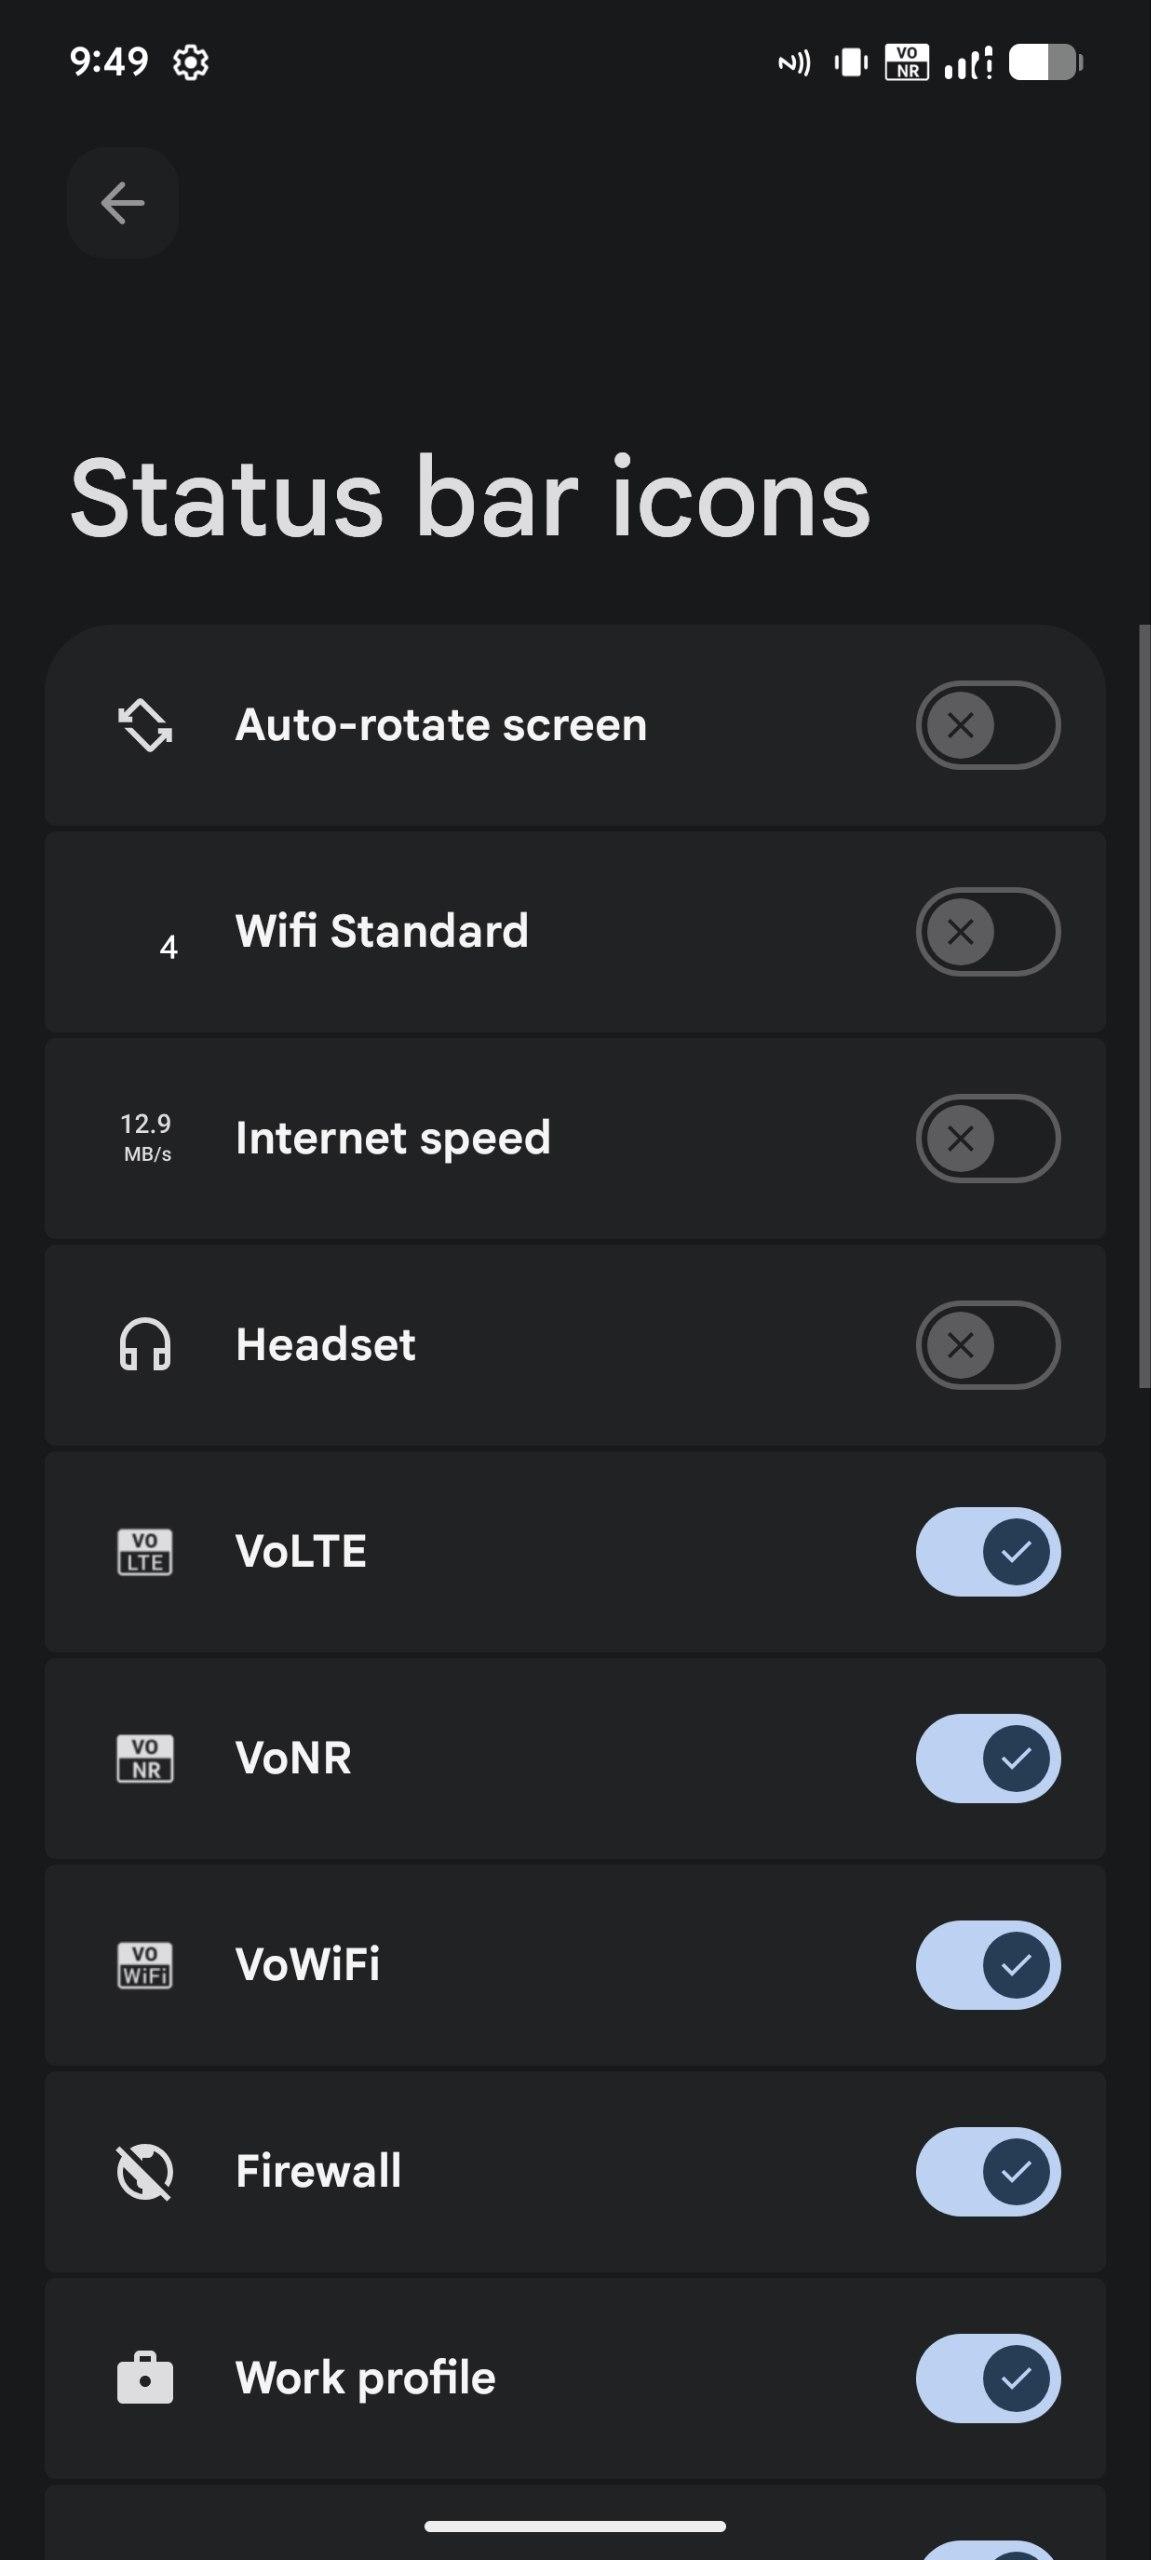The height and width of the screenshot is (2560, 1151).
Task: Enable the Auto-rotate screen toggle
Action: click(x=987, y=725)
